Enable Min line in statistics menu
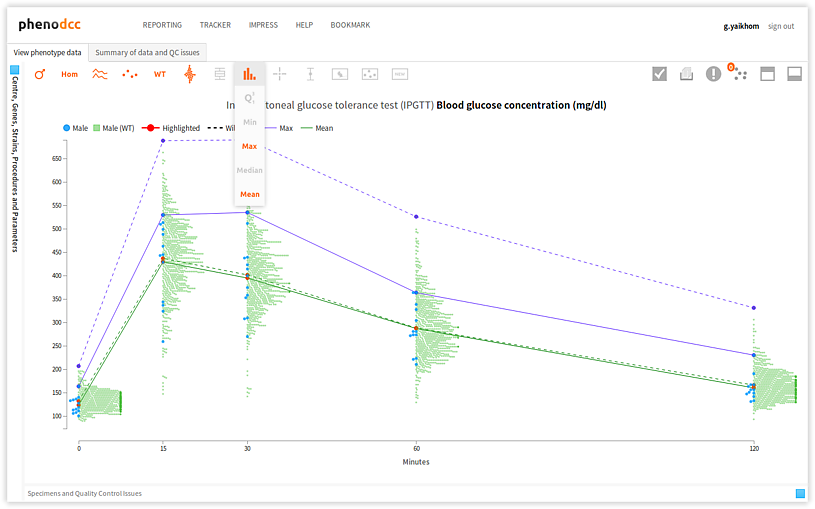 pos(250,122)
